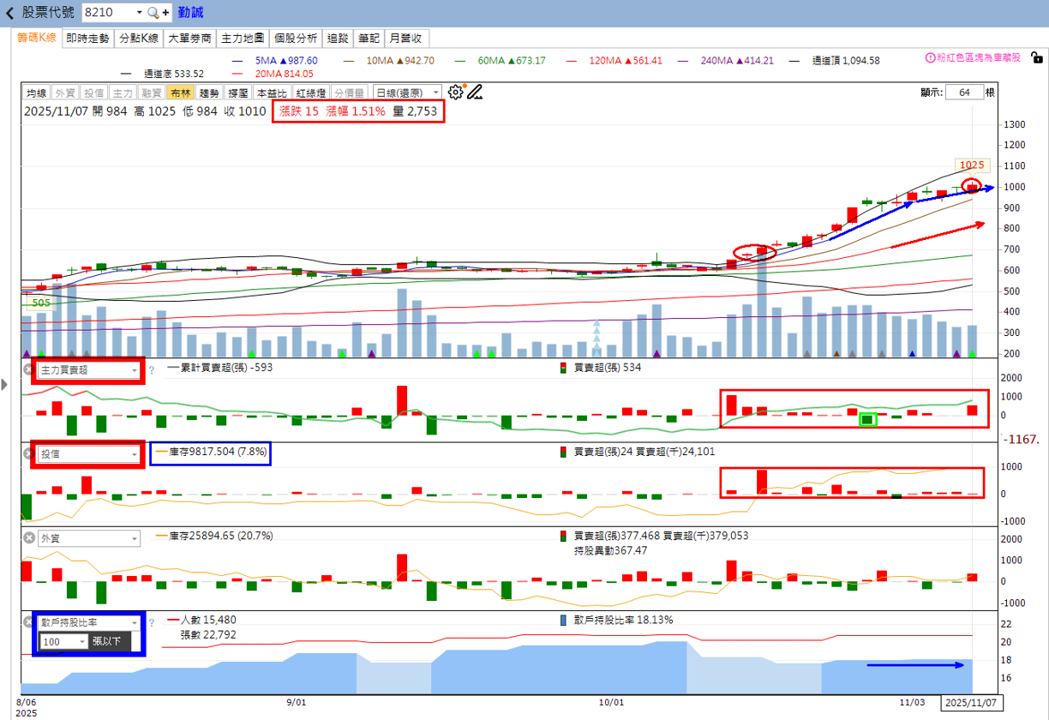This screenshot has height=720, width=1049.
Task: Click the 顯示 bar count field
Action: point(964,92)
